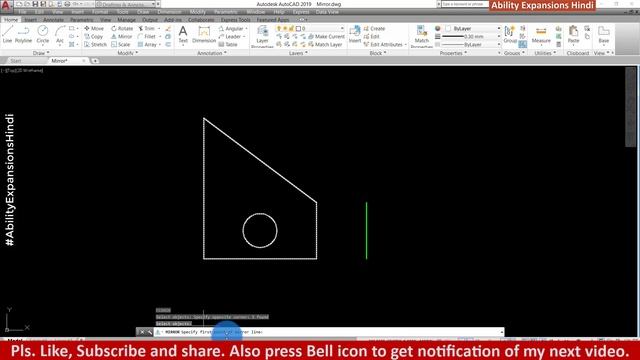Click the Group tool
Screen dimensions: 640x360
coord(510,34)
